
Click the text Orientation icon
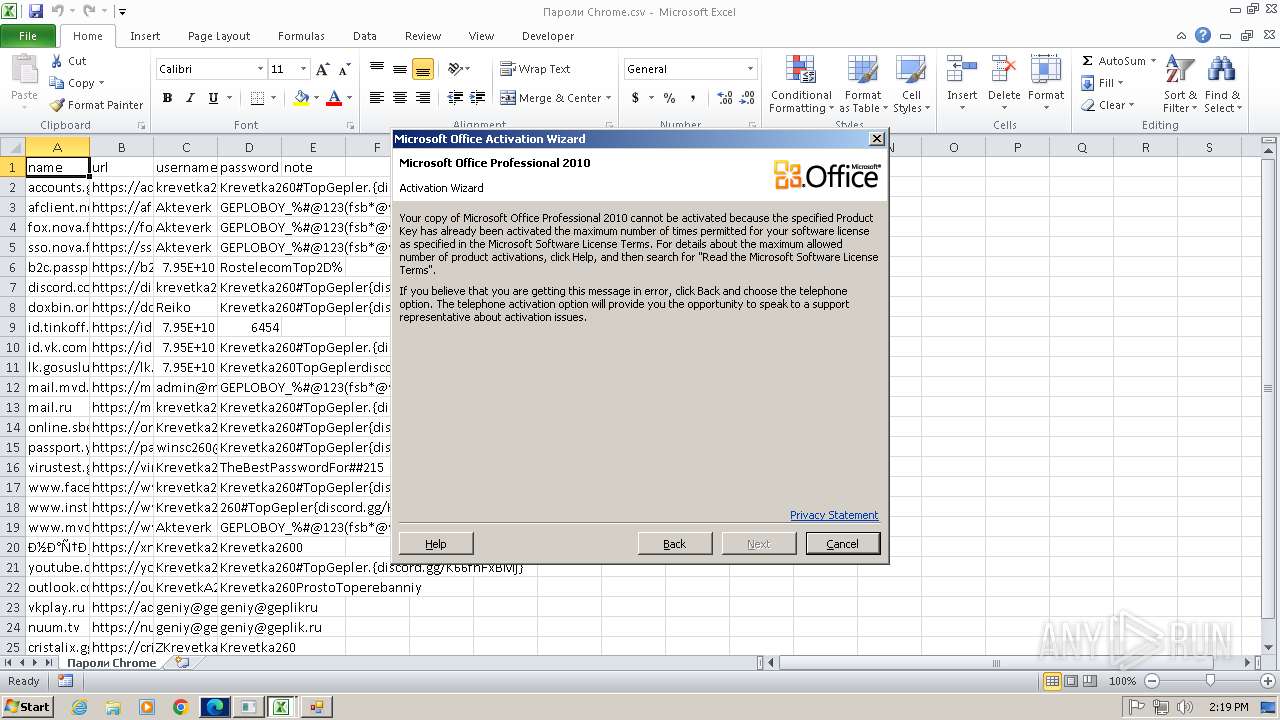tap(456, 69)
